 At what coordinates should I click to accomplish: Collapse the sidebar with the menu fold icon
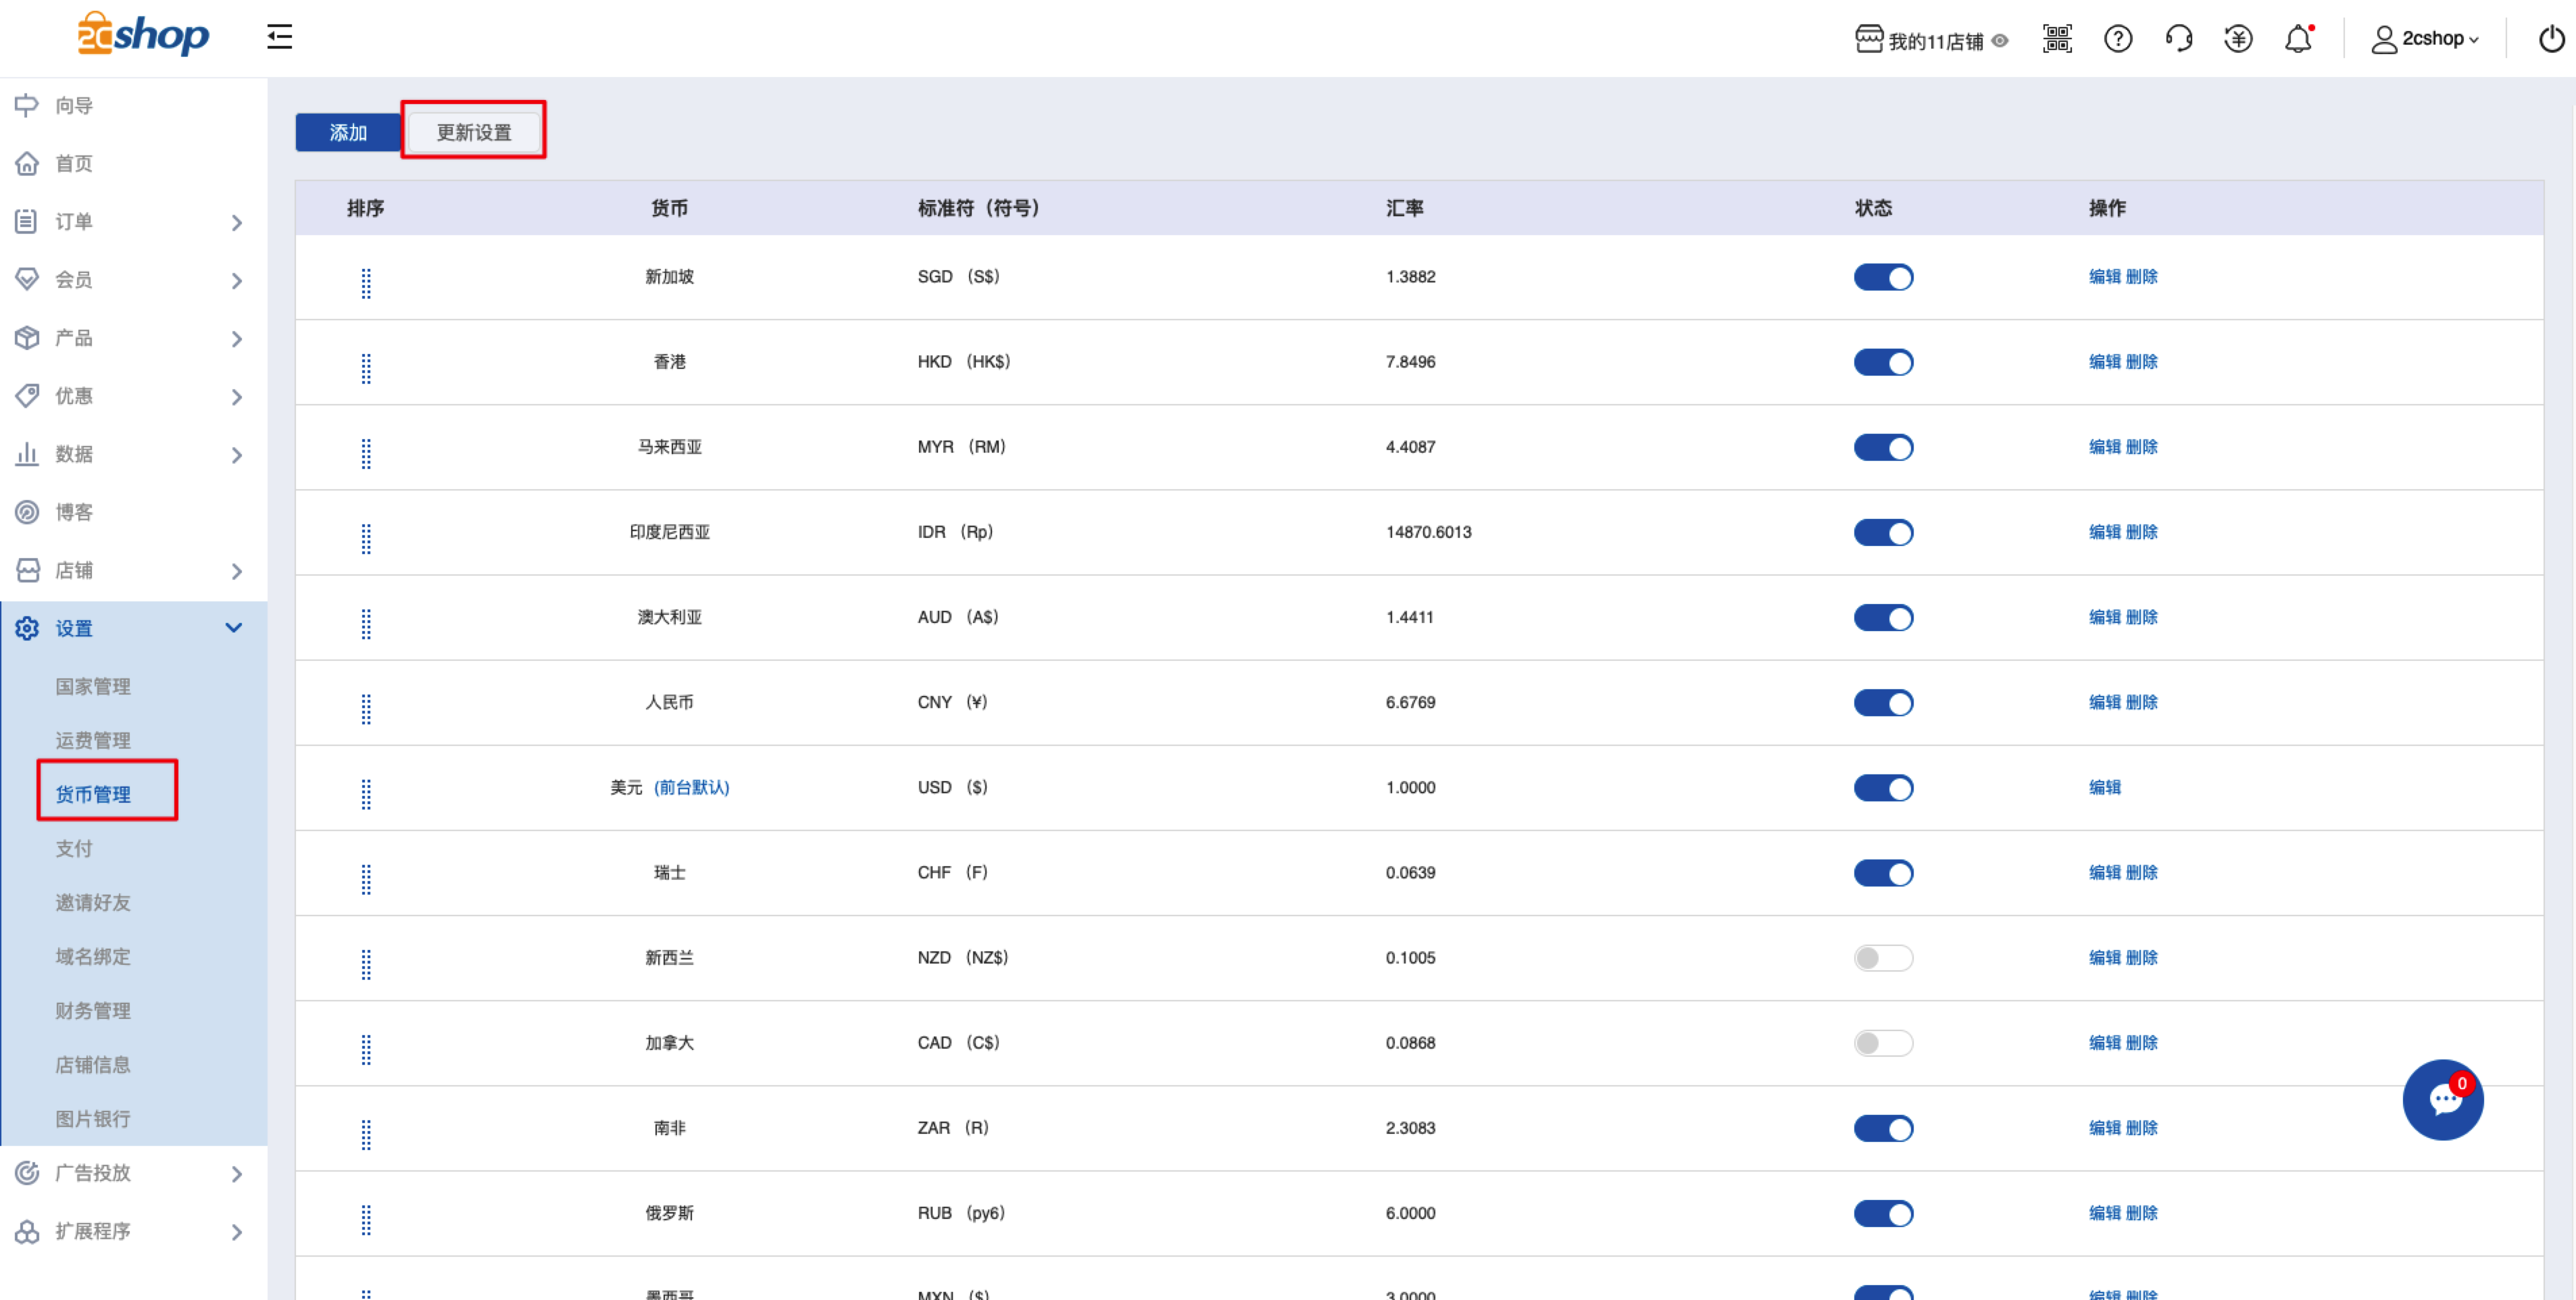pyautogui.click(x=279, y=38)
